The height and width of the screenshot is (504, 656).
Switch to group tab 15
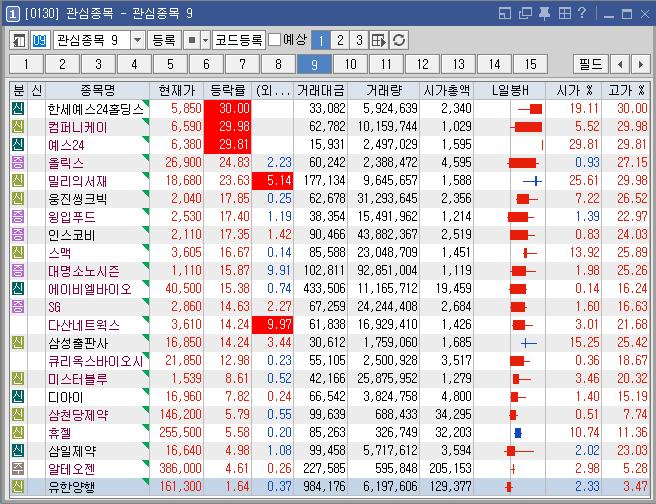pos(530,64)
